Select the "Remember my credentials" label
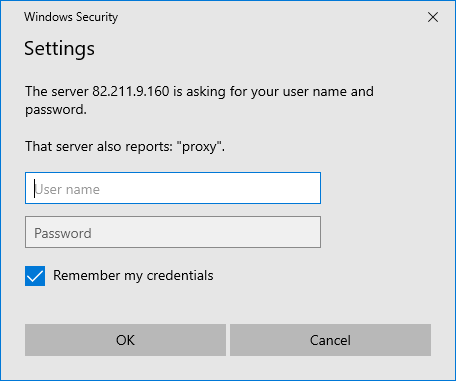Viewport: 456px width, 381px height. (x=133, y=276)
